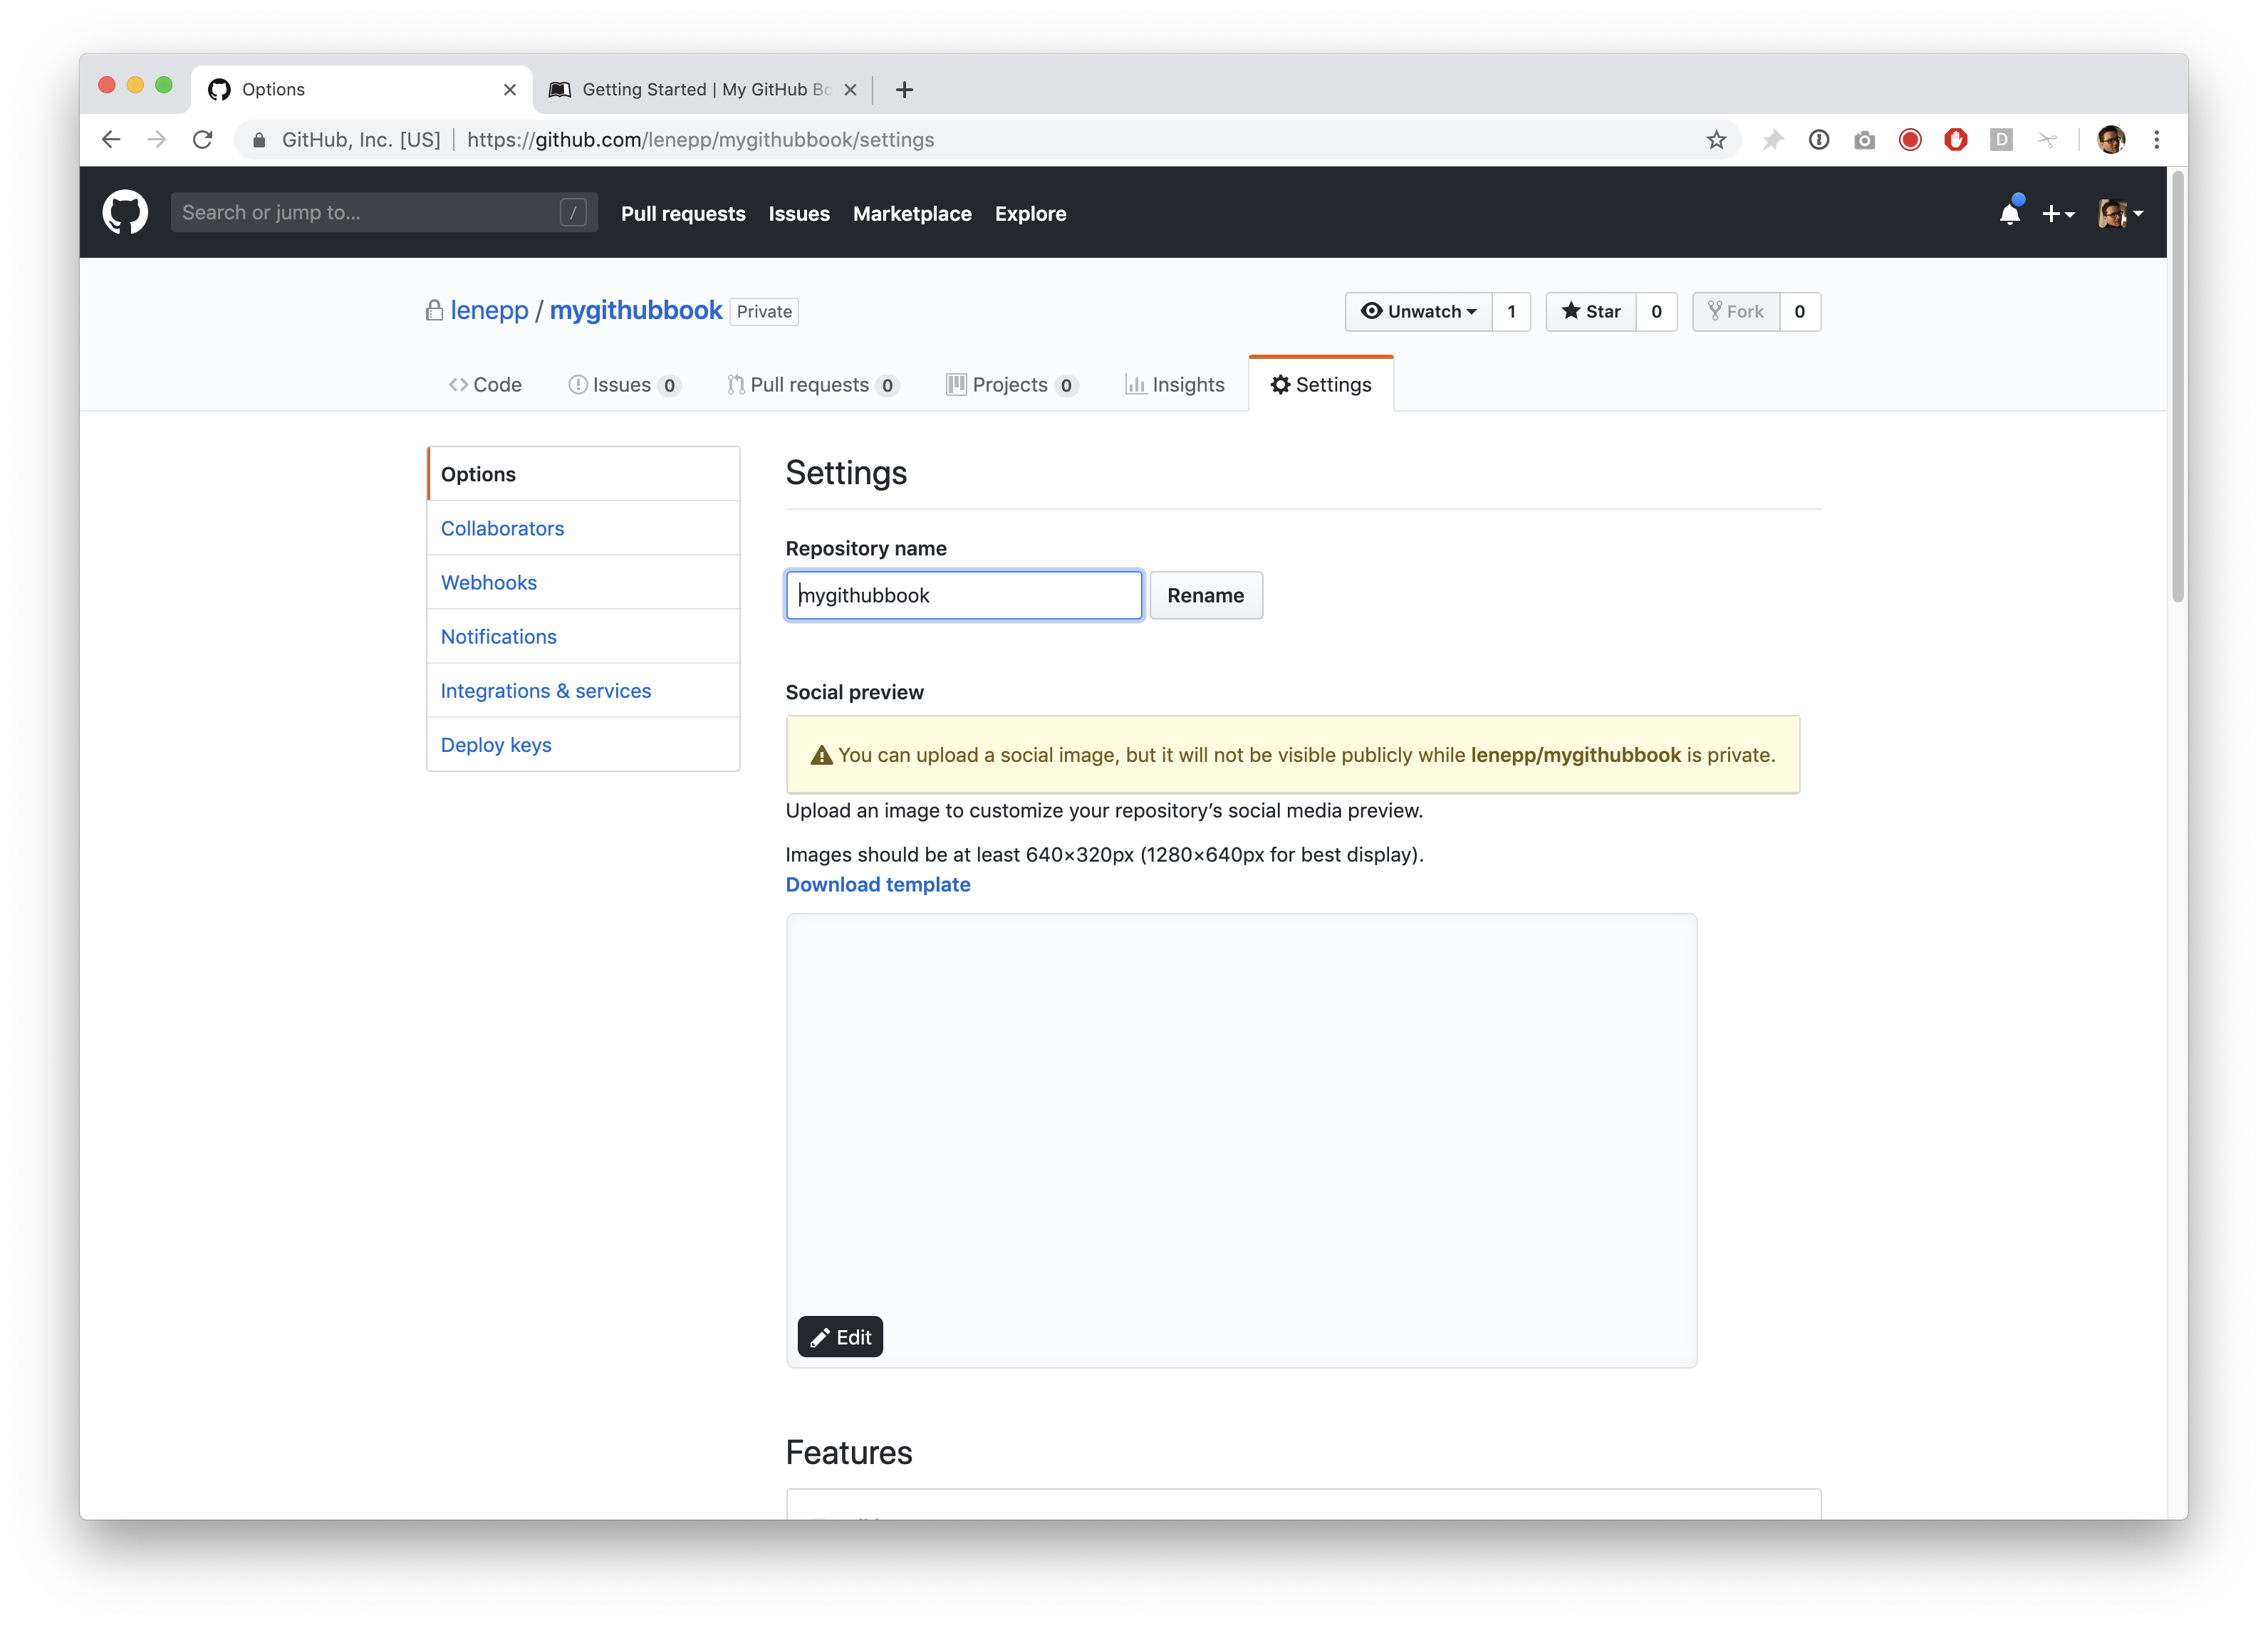Open the Projects tab

click(1012, 385)
